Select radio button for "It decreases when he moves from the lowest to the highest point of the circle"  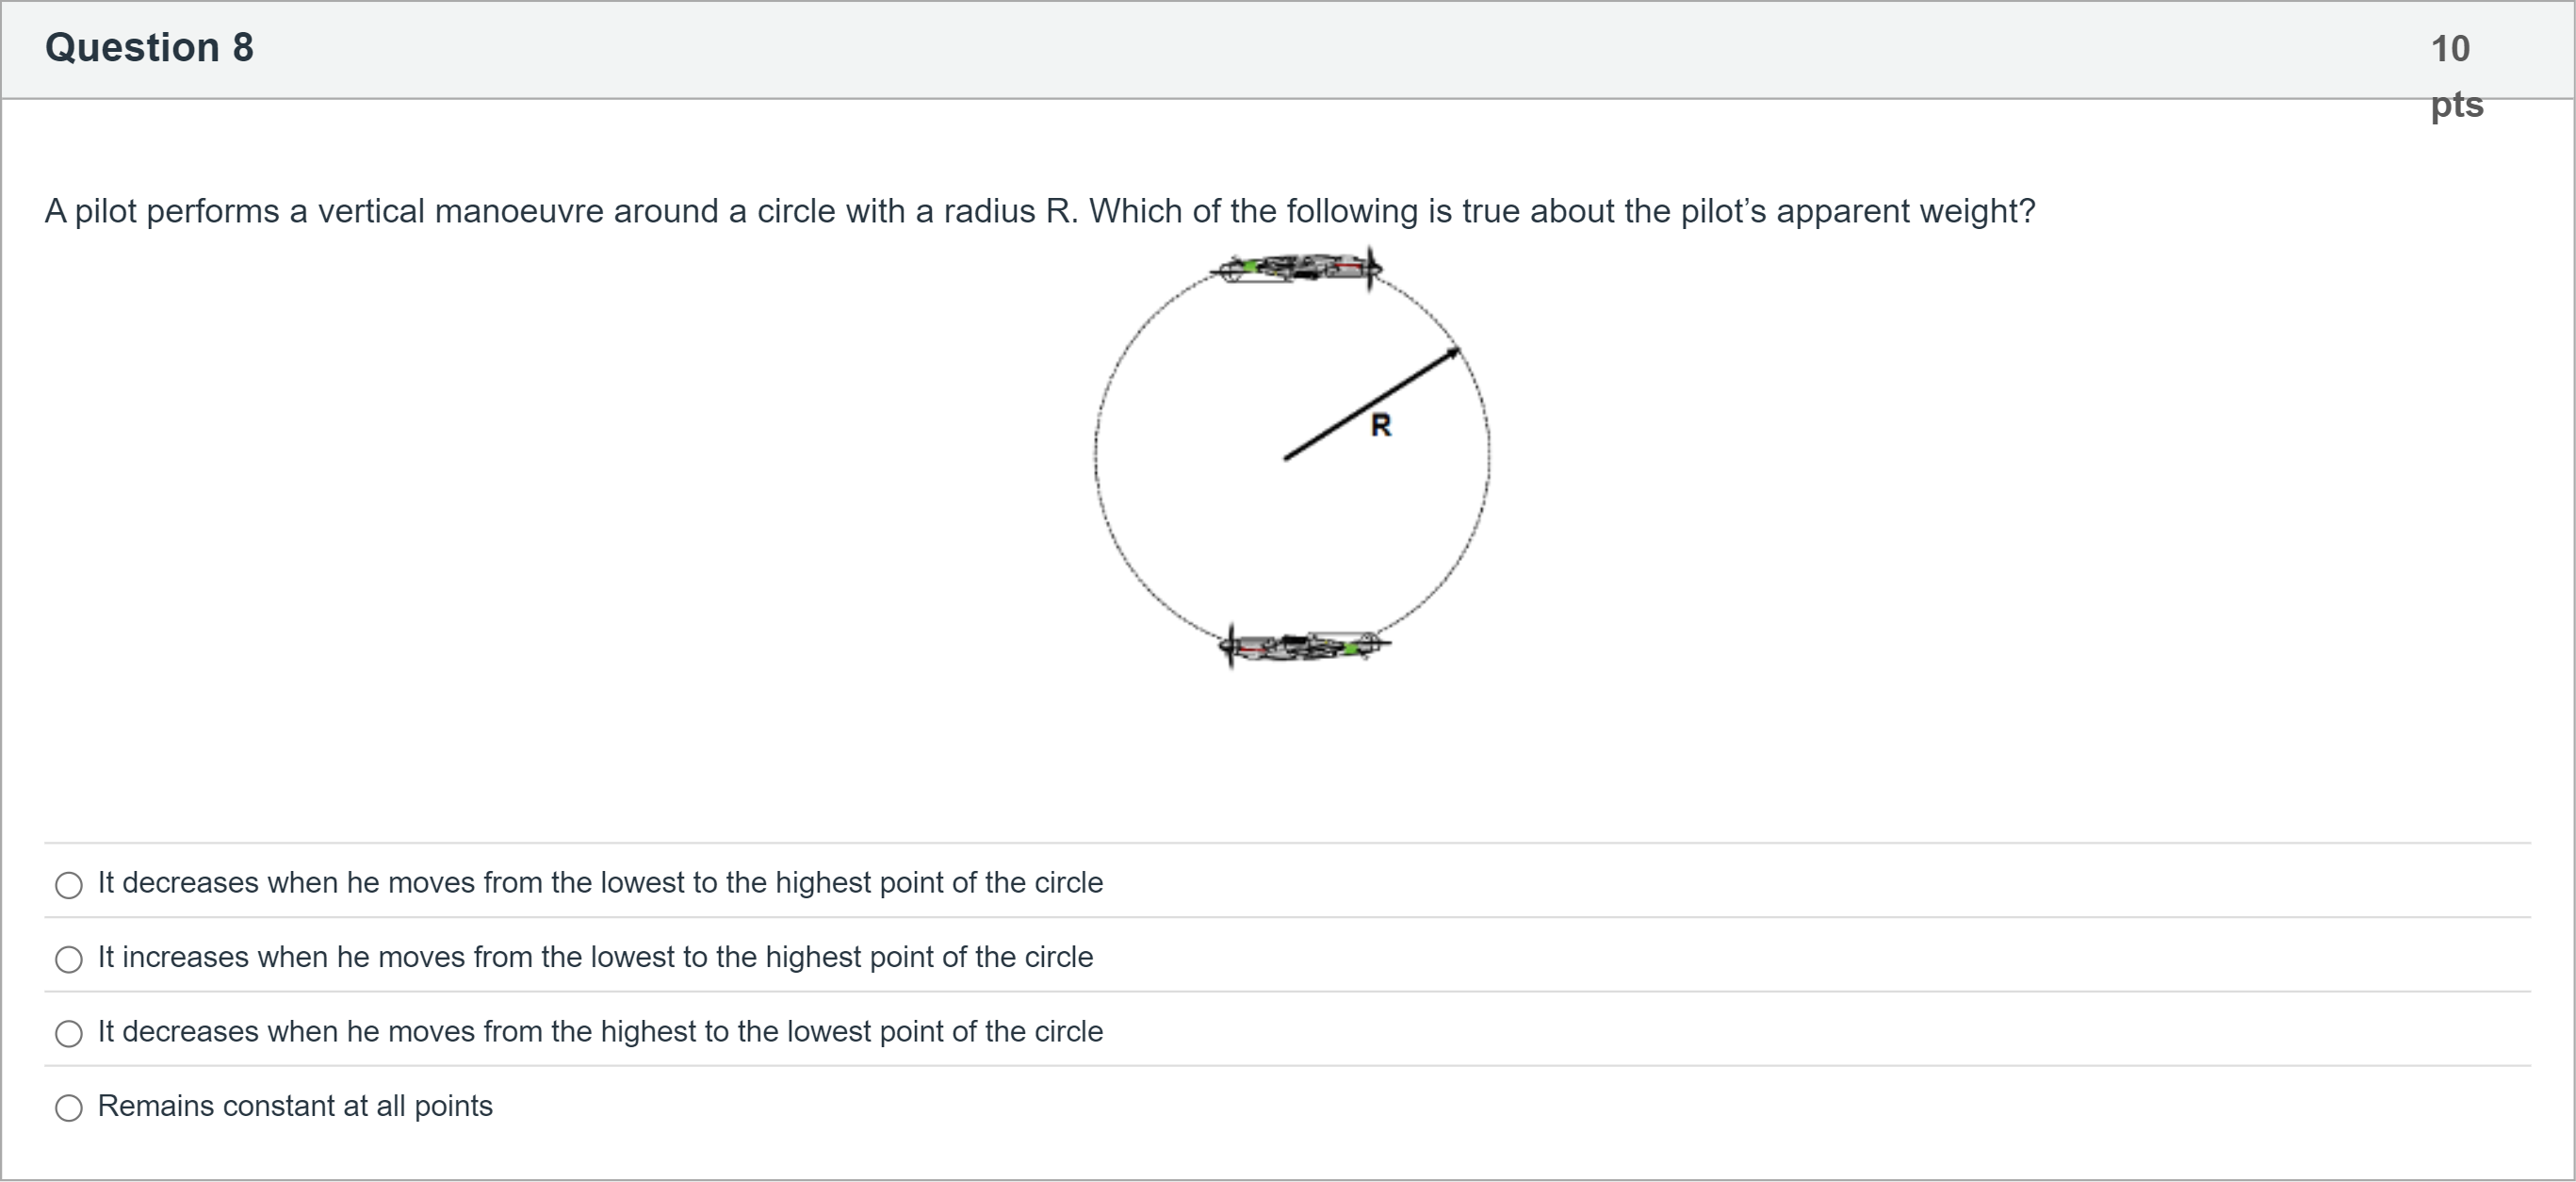tap(69, 885)
